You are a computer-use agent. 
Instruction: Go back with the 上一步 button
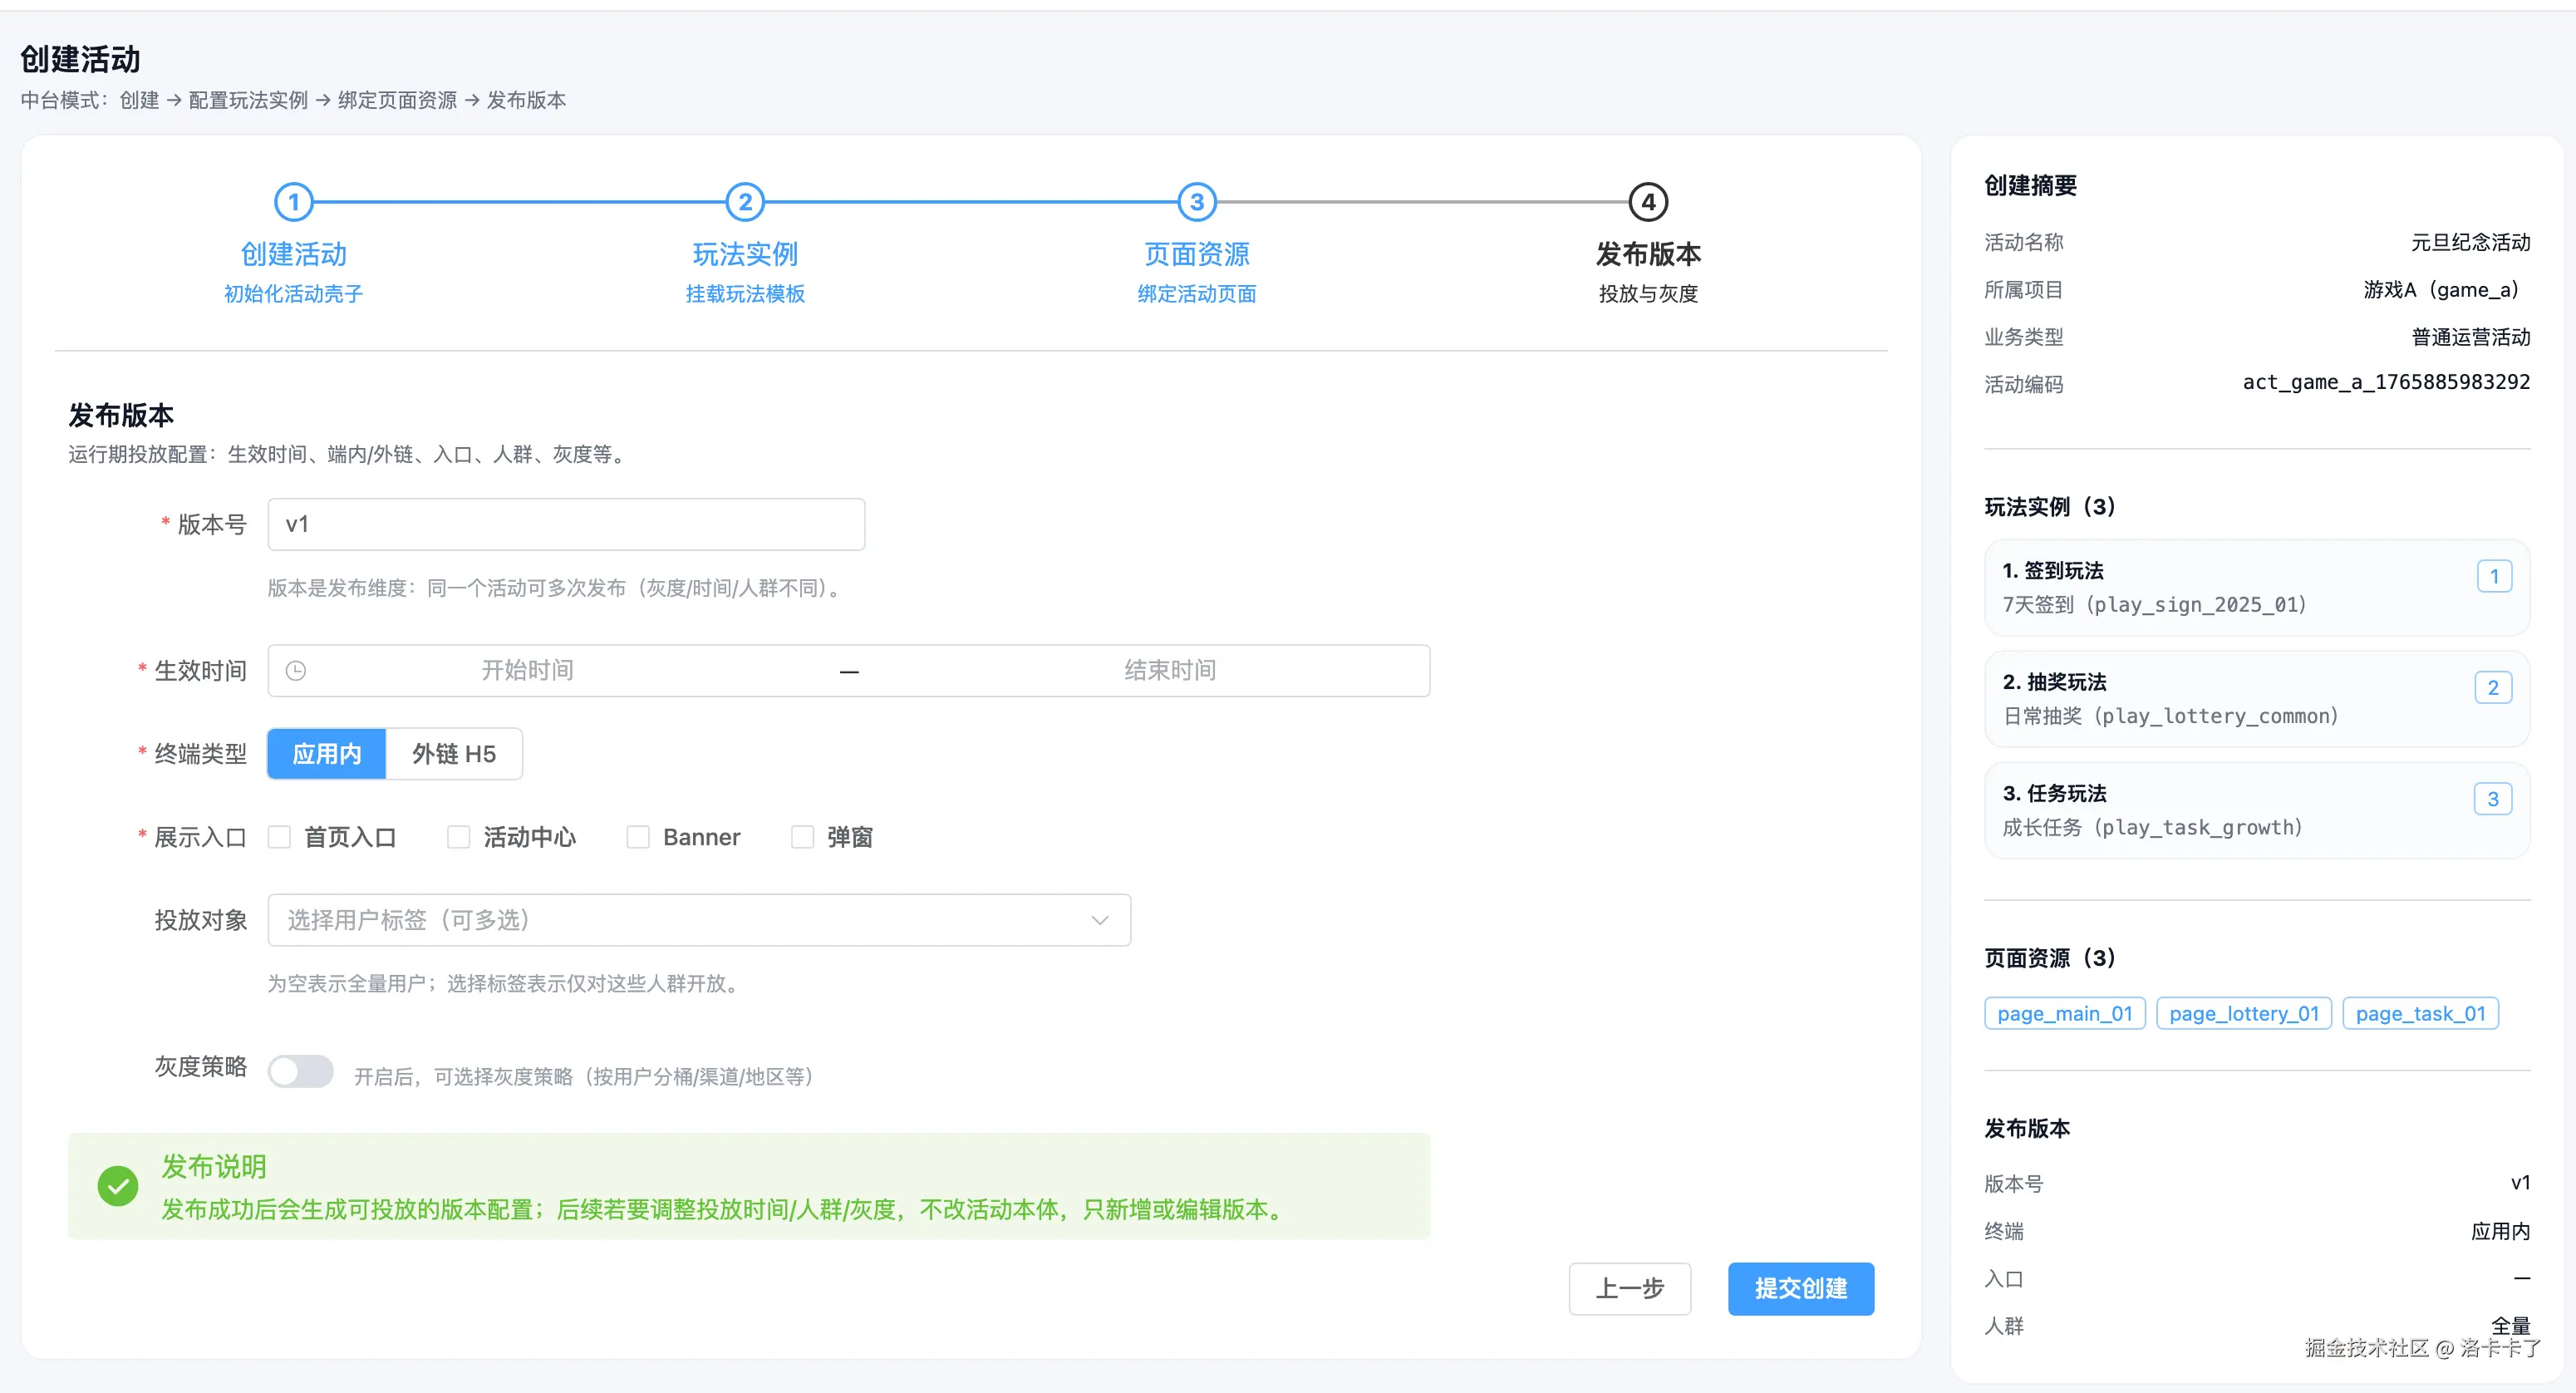[1629, 1288]
